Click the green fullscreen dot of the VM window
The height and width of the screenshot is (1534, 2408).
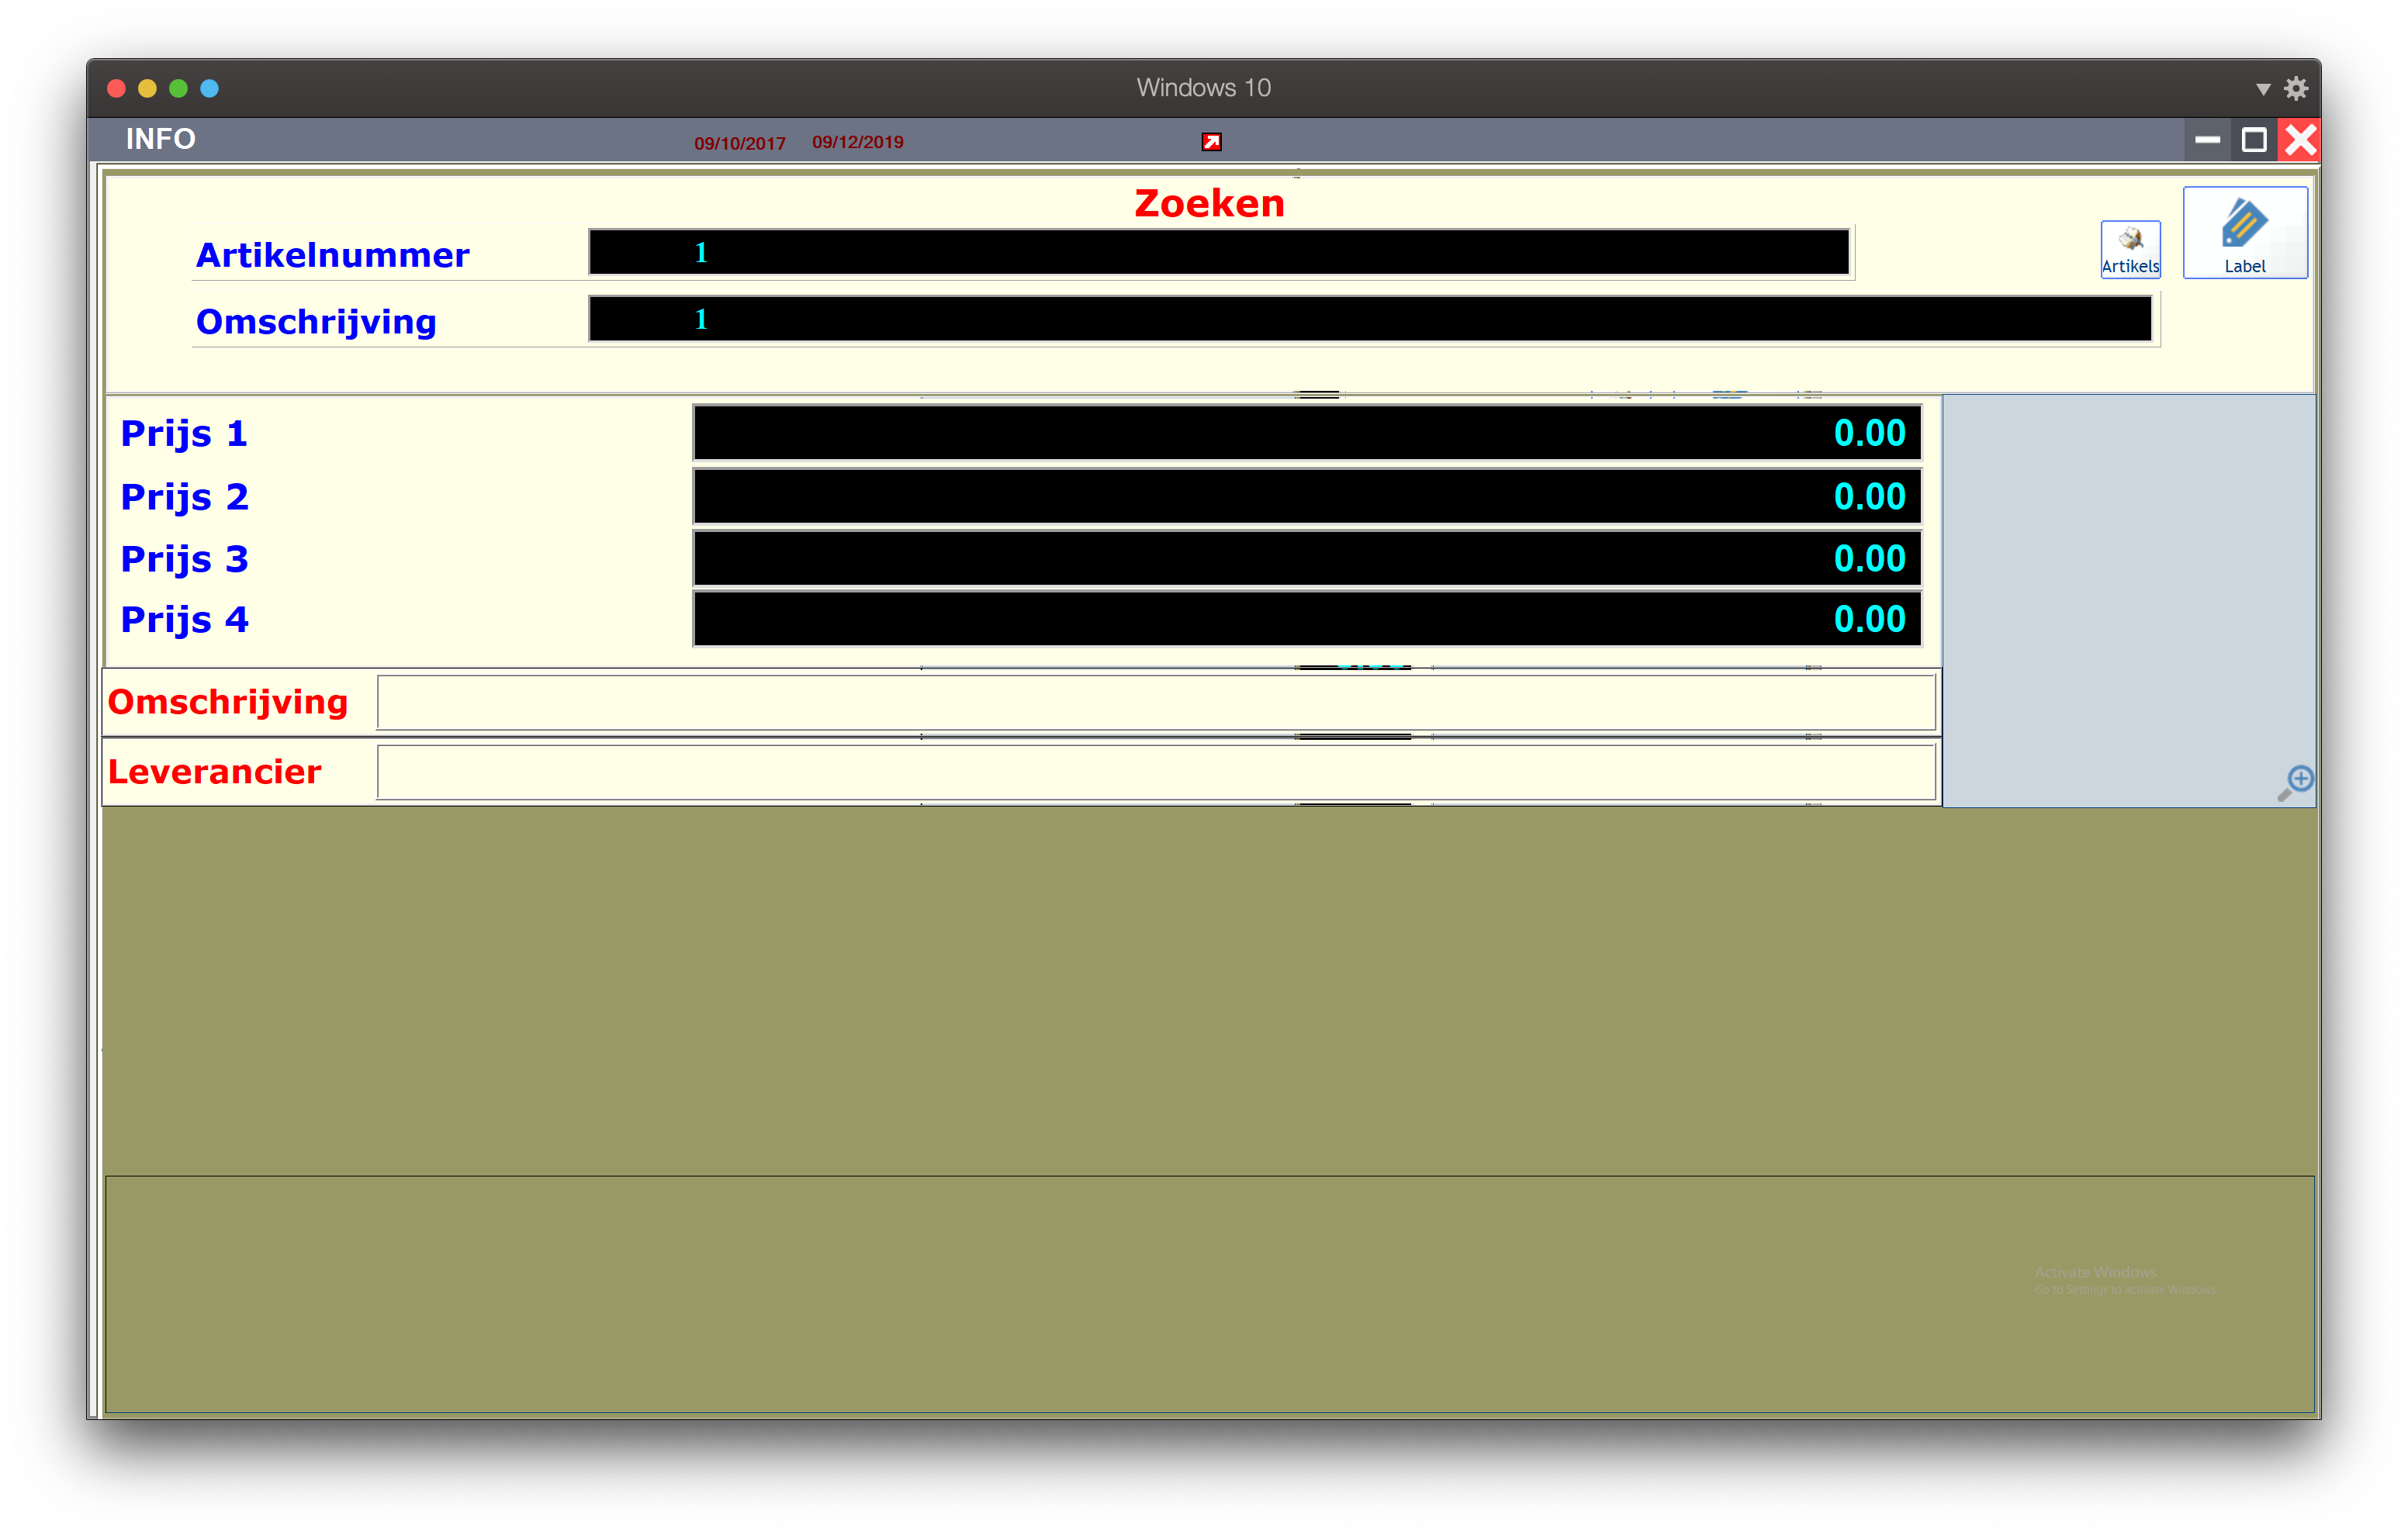coord(178,88)
